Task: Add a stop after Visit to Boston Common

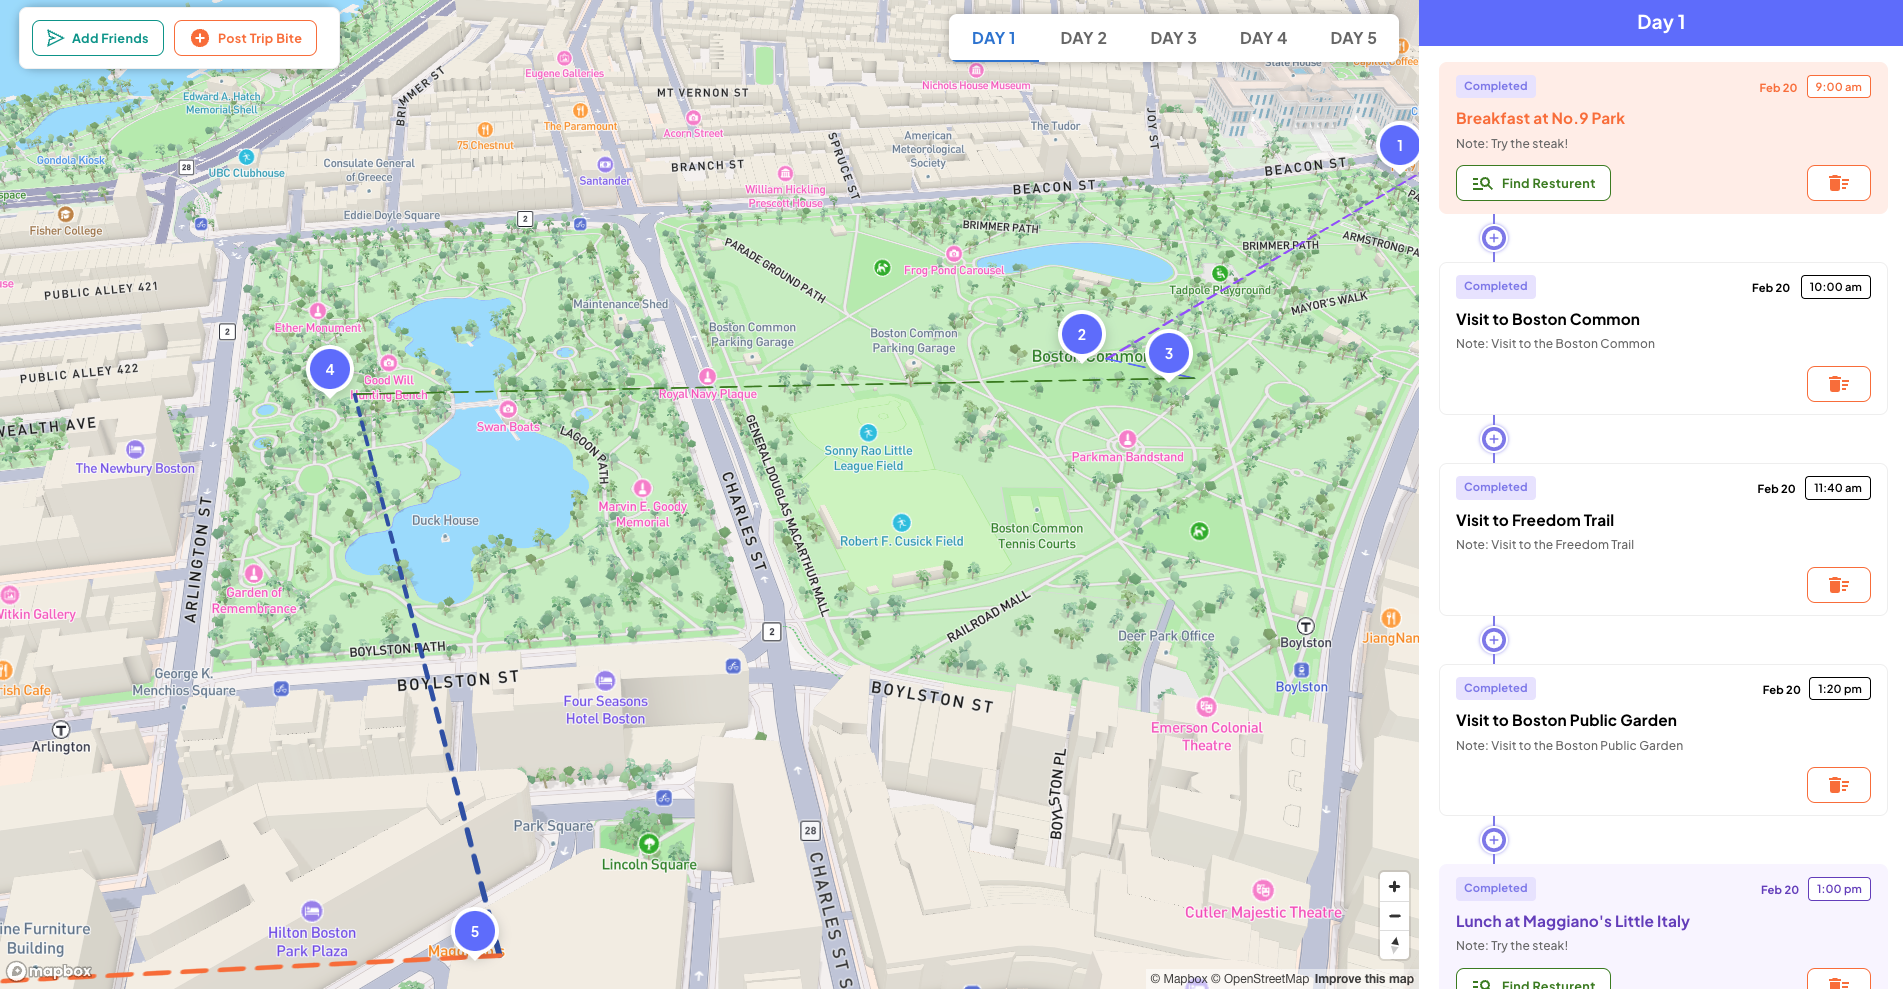Action: click(x=1494, y=439)
